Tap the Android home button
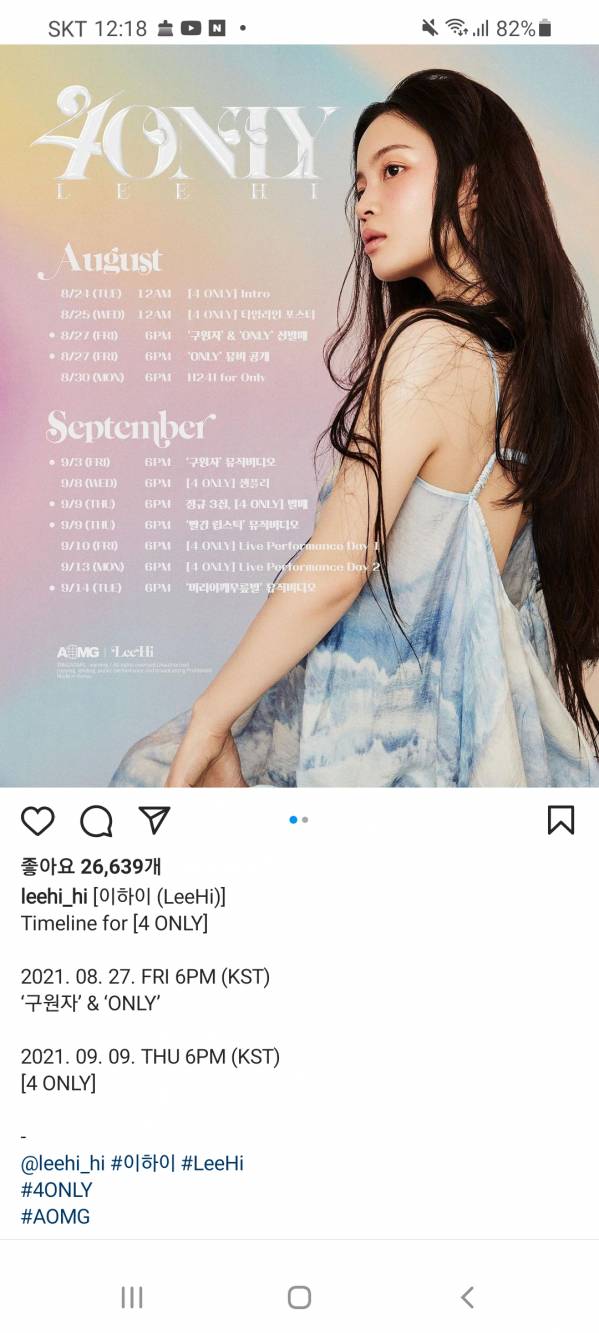 299,1297
